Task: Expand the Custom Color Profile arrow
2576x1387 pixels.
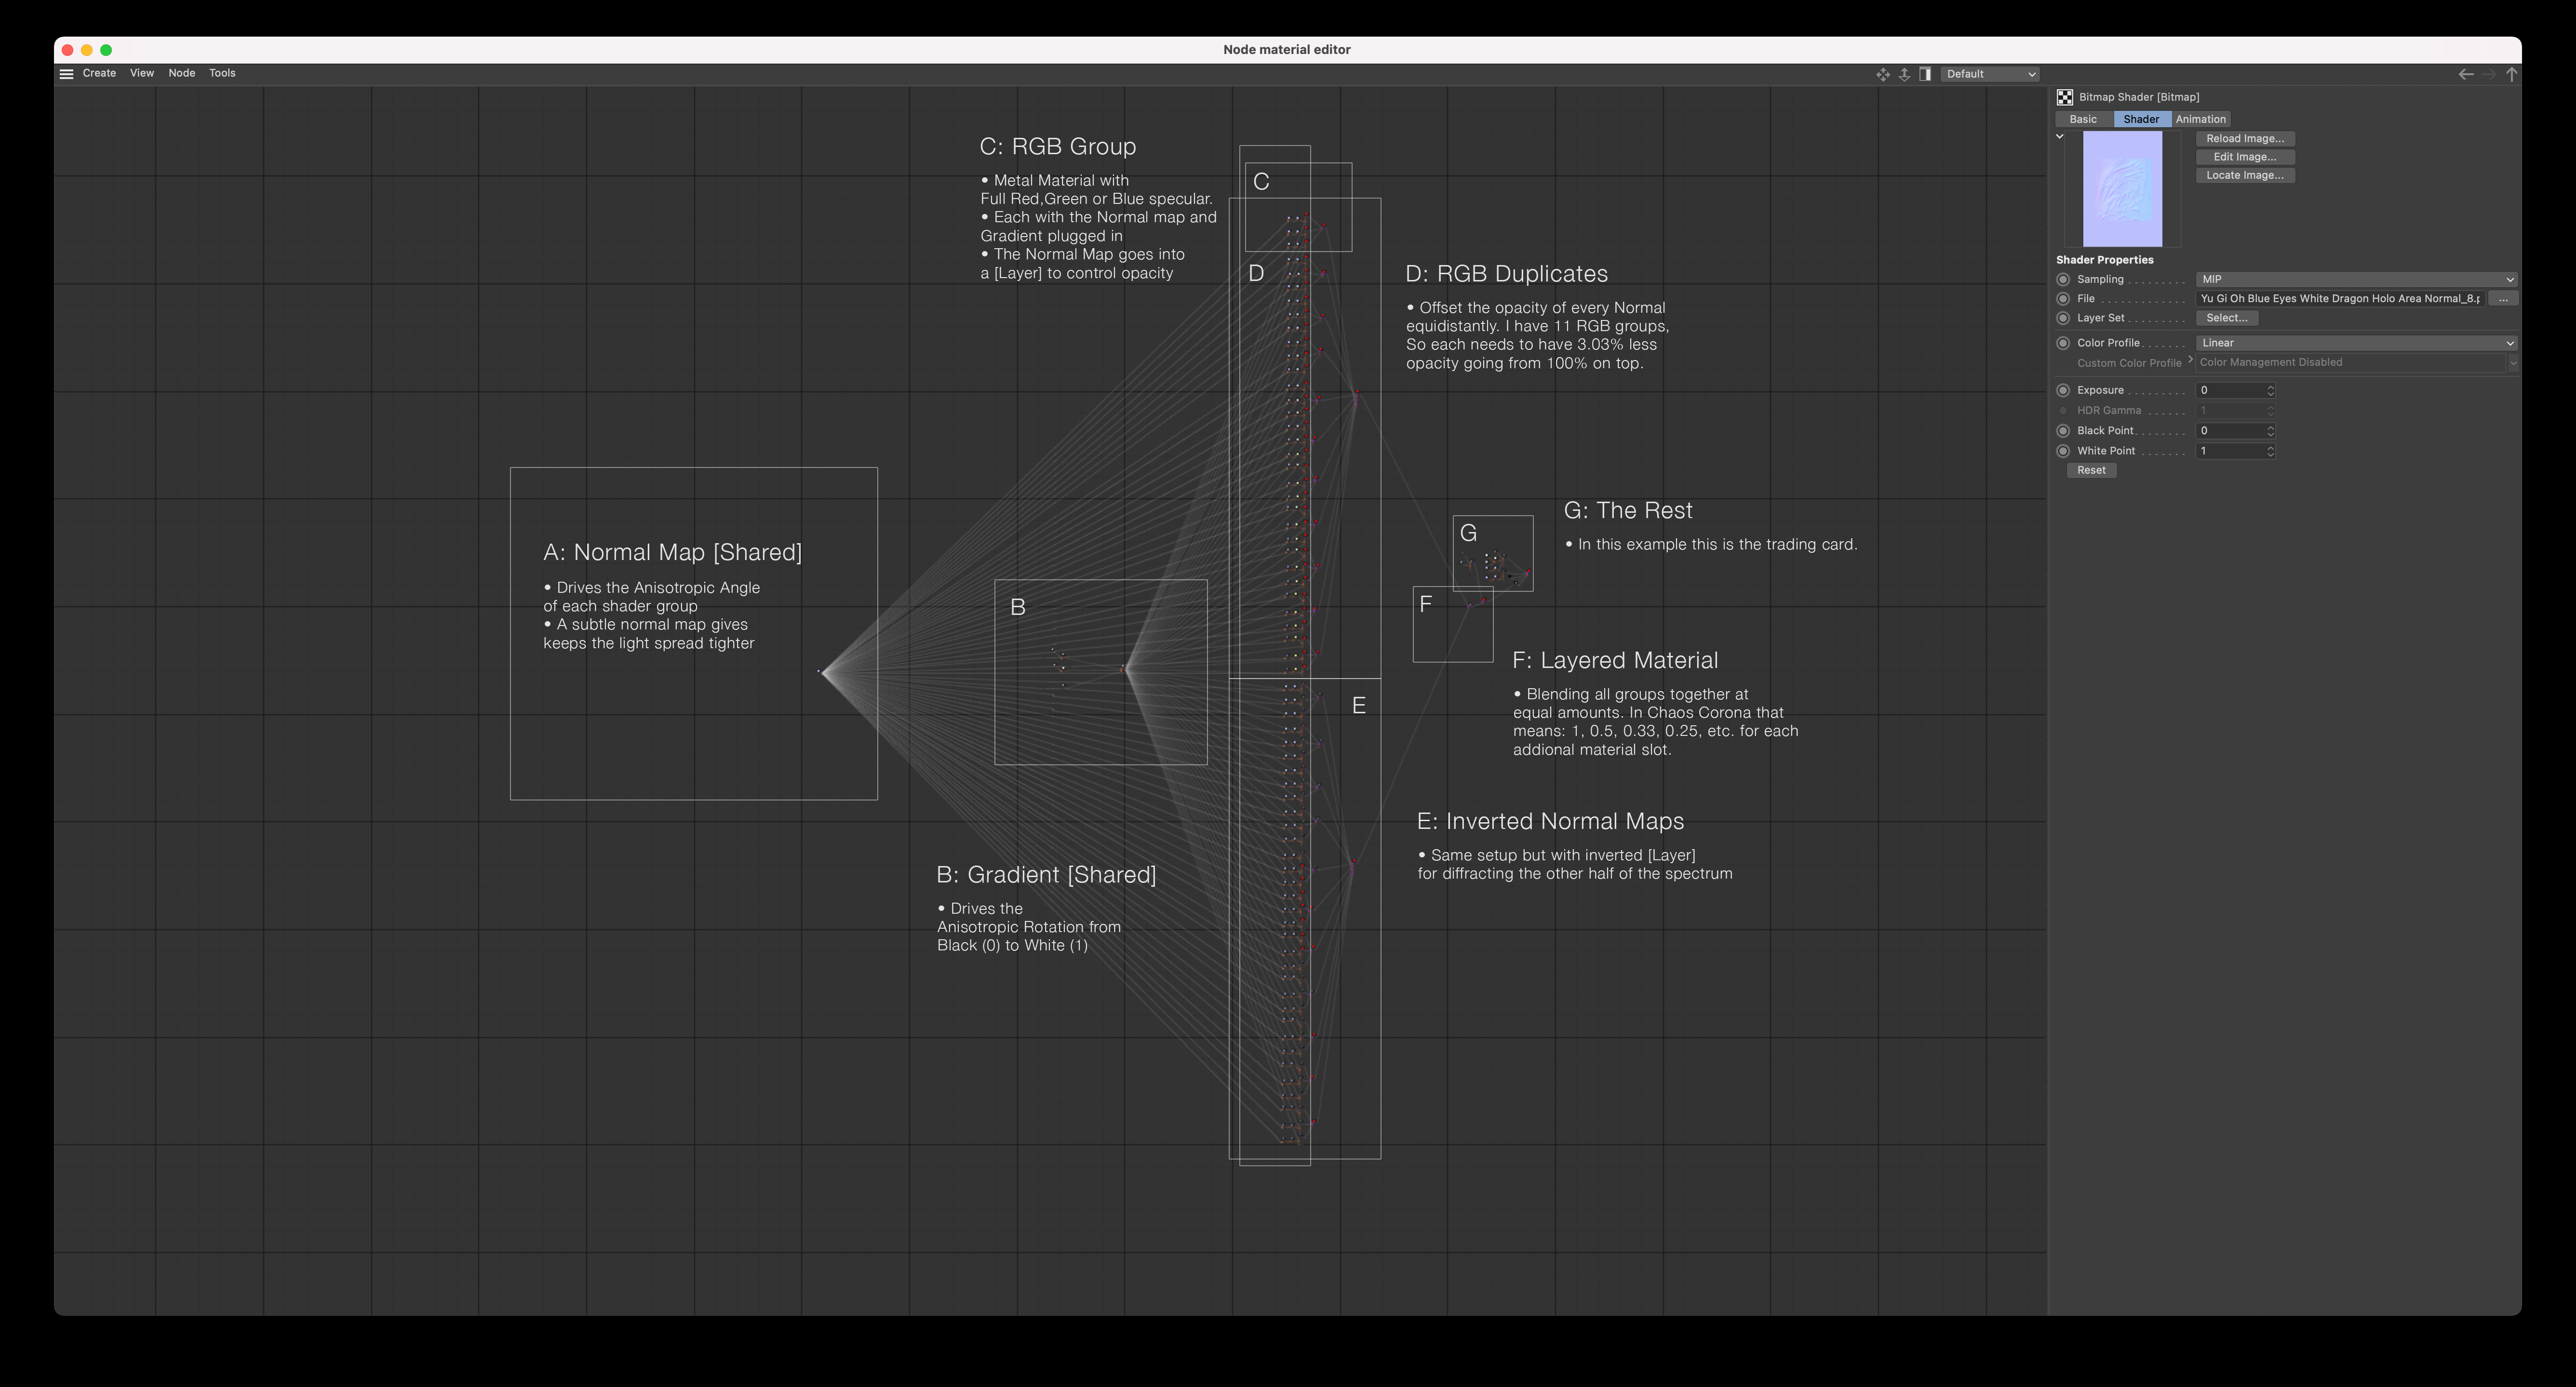Action: [x=2190, y=360]
